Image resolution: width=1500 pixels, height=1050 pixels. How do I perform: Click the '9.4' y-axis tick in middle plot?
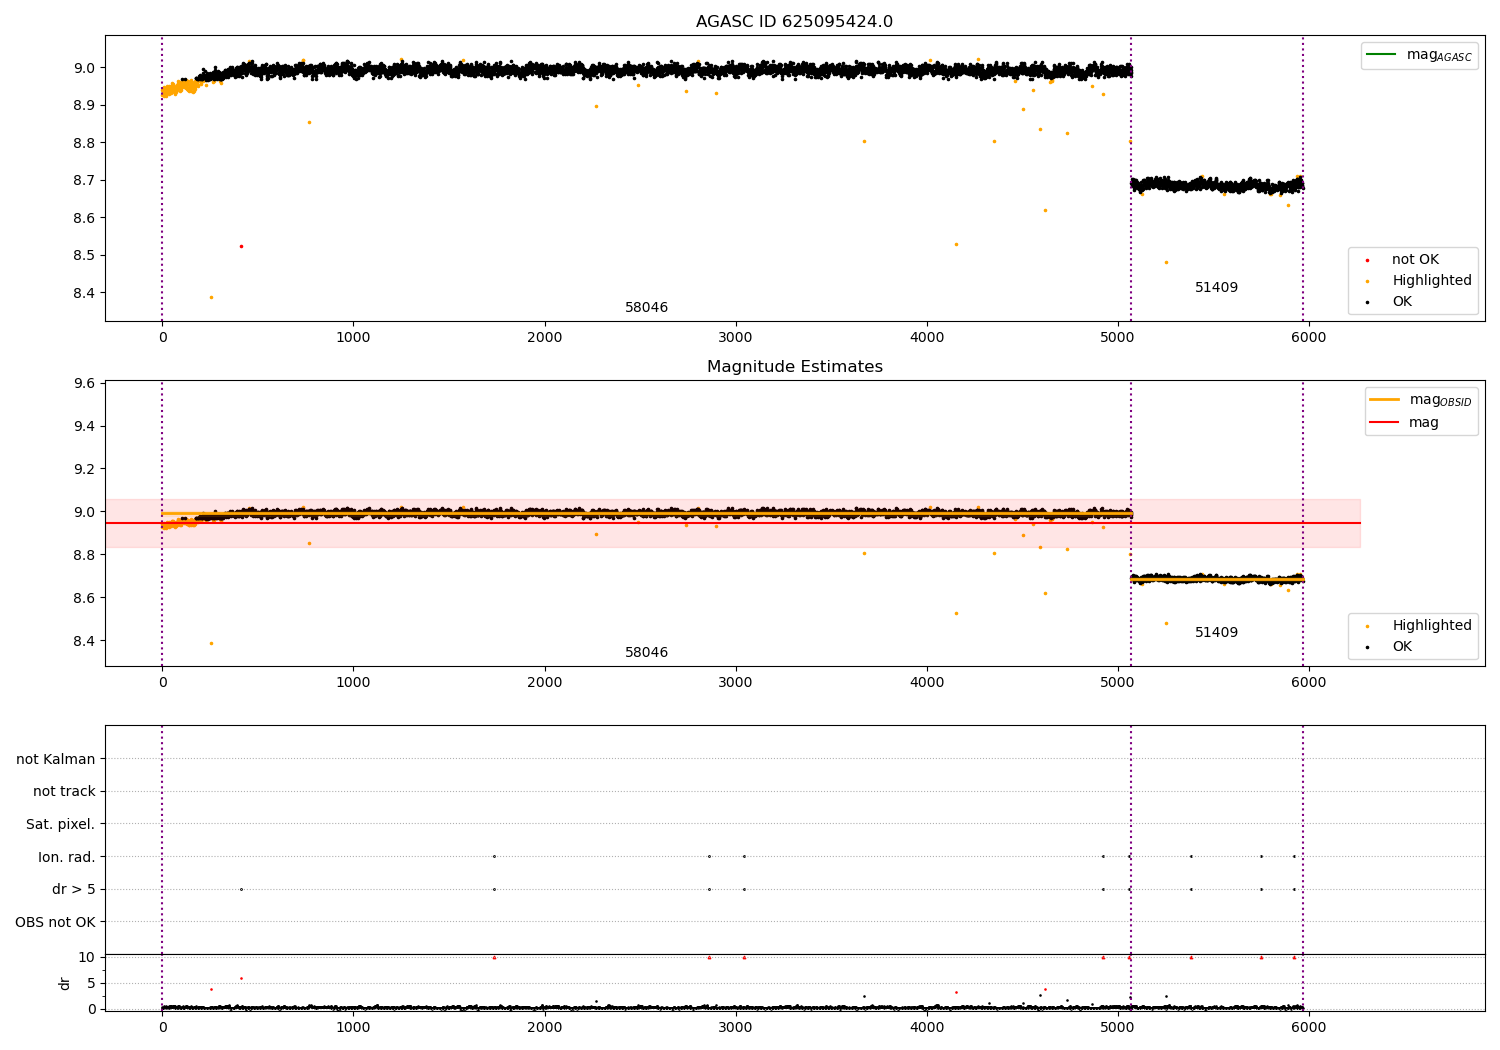pyautogui.click(x=84, y=427)
